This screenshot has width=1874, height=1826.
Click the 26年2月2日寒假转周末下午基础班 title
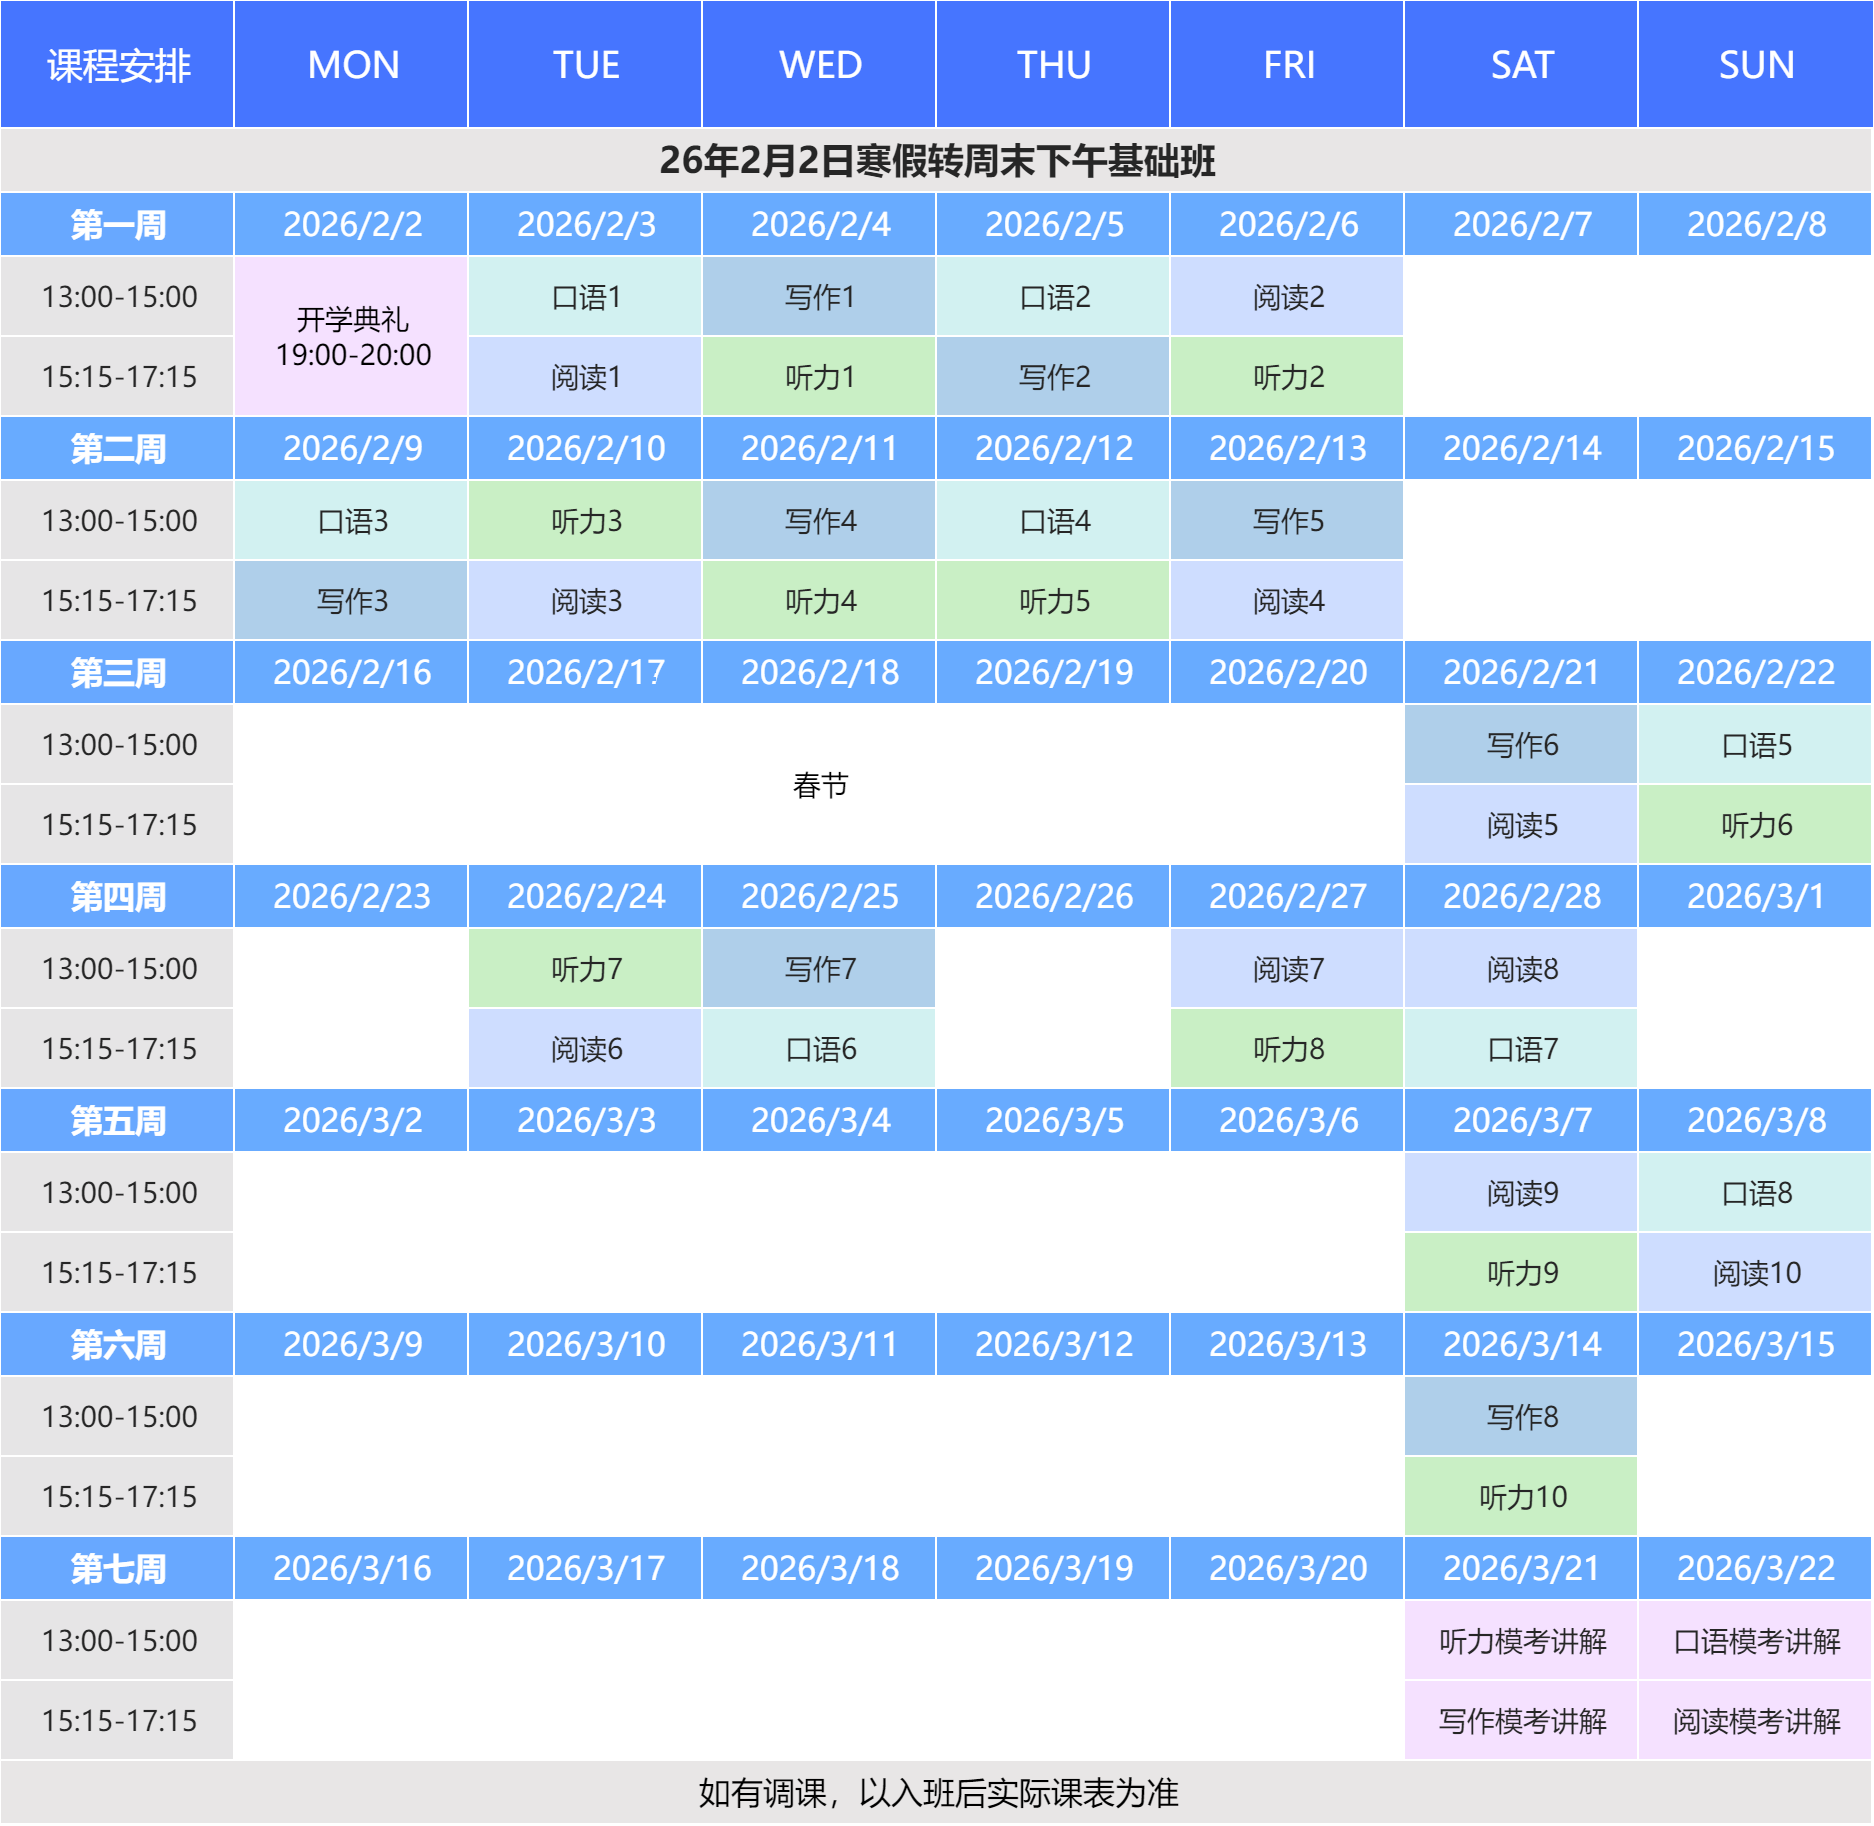tap(936, 160)
